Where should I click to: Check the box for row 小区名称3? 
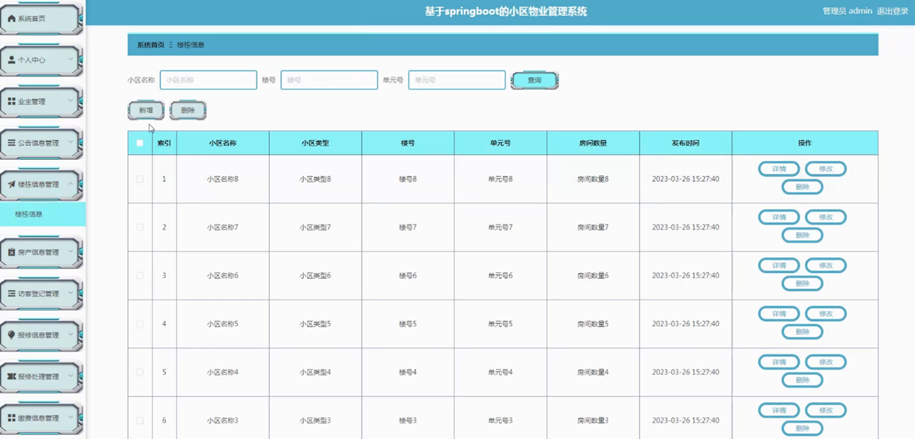coord(139,420)
